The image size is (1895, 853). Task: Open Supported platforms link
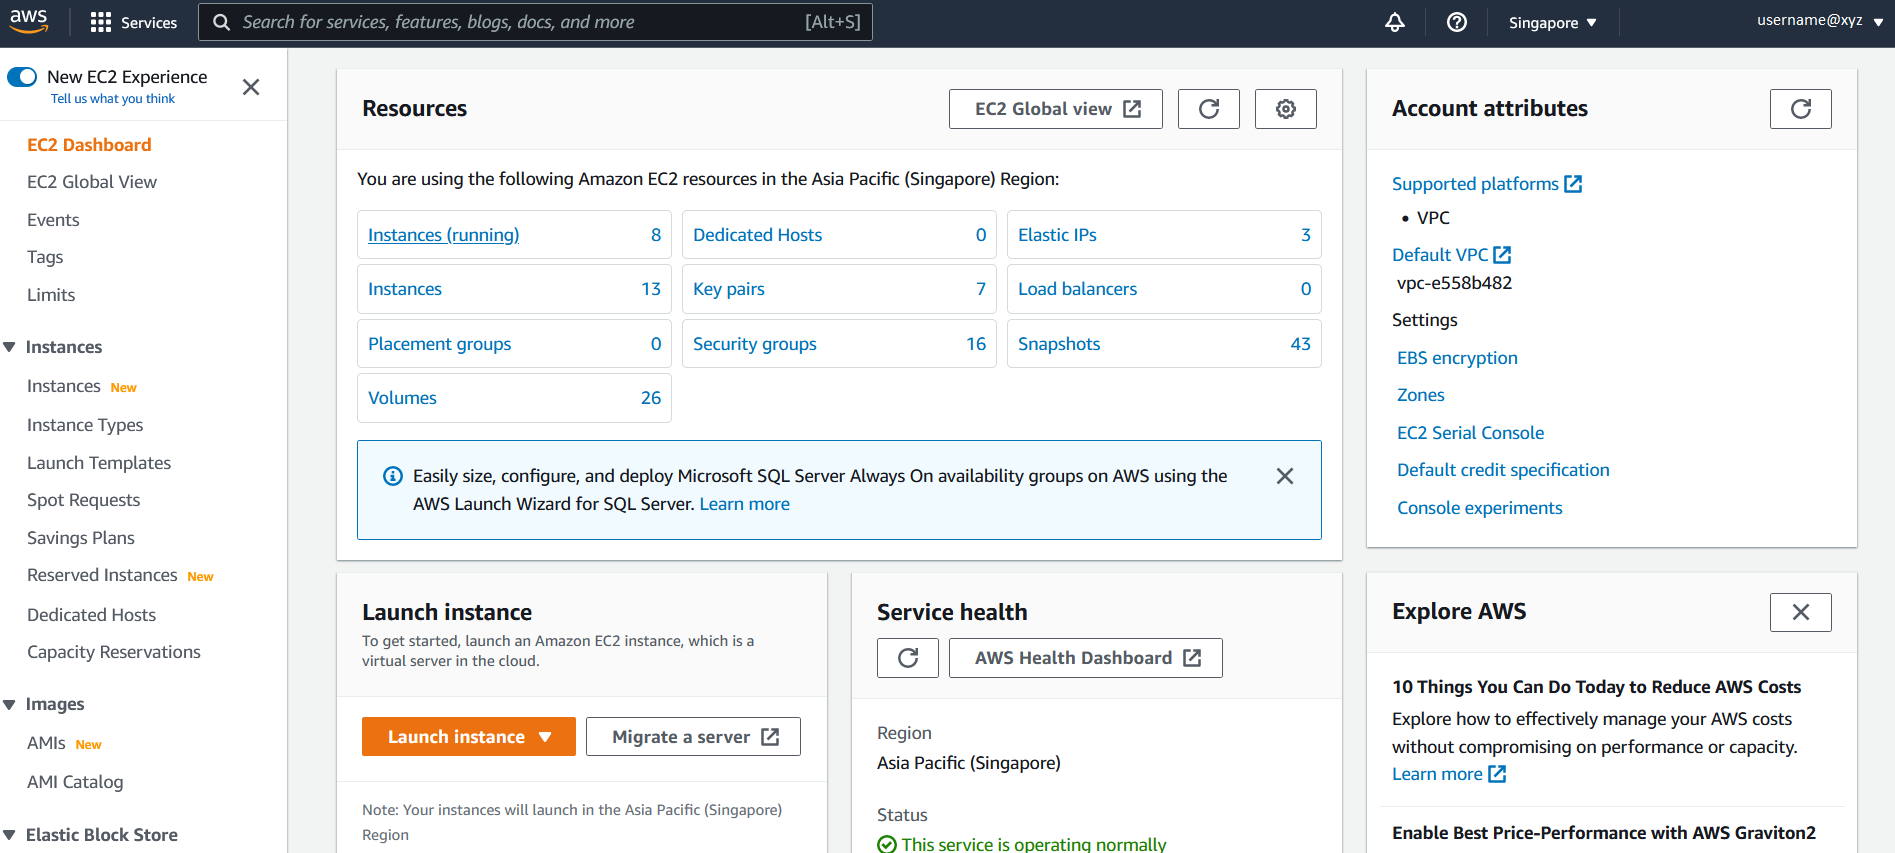pos(1475,184)
